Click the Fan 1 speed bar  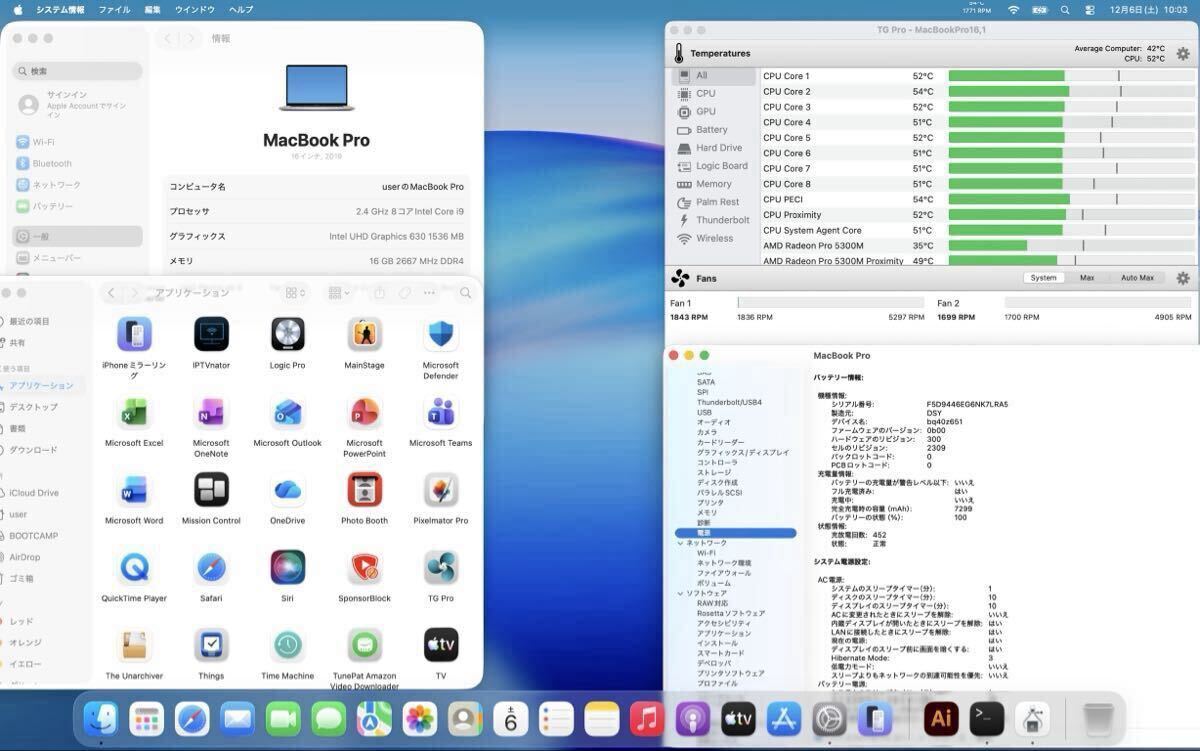pyautogui.click(x=830, y=303)
